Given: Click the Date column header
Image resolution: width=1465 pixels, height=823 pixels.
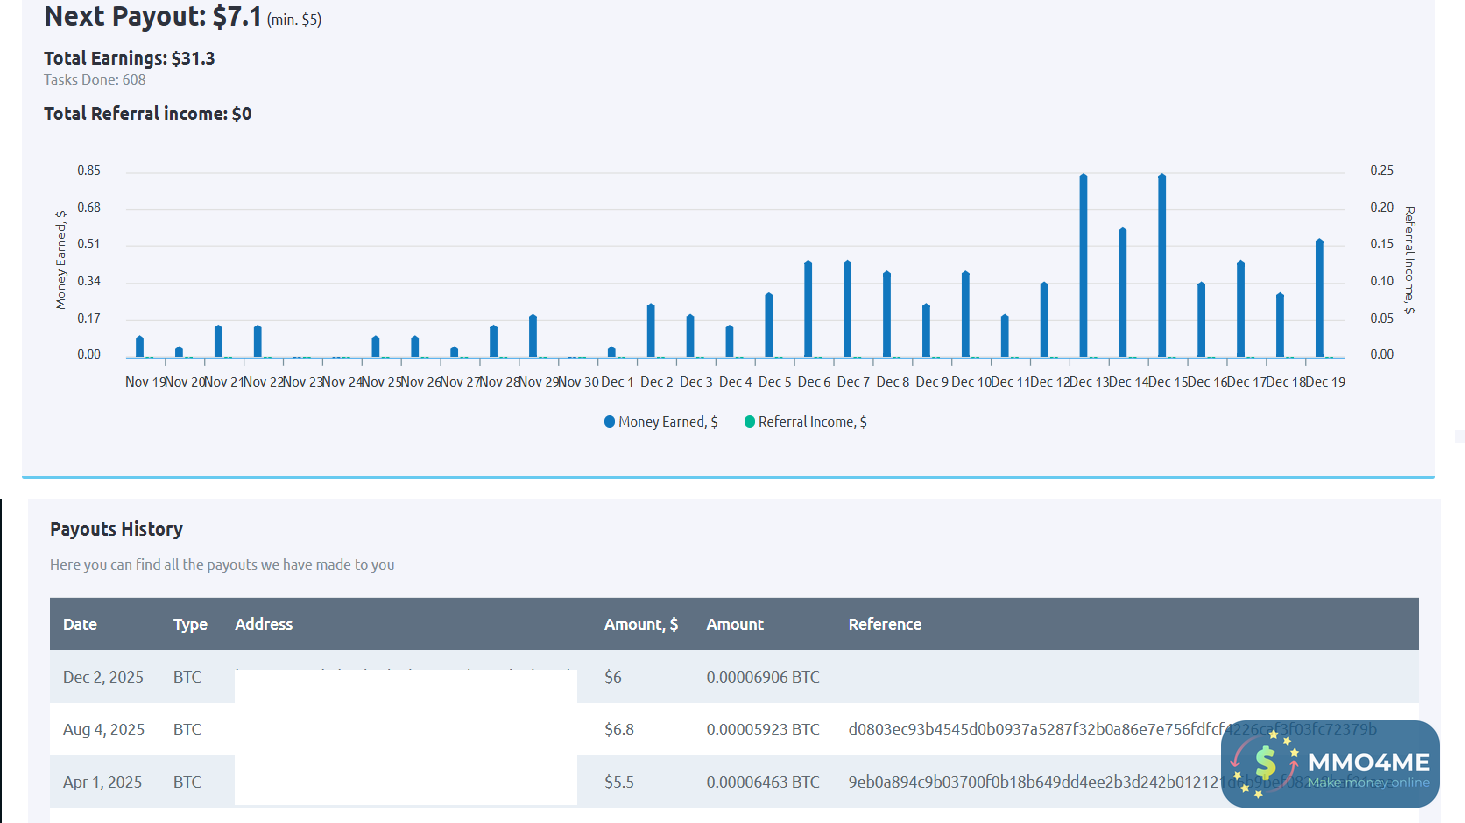Looking at the screenshot, I should (x=80, y=624).
